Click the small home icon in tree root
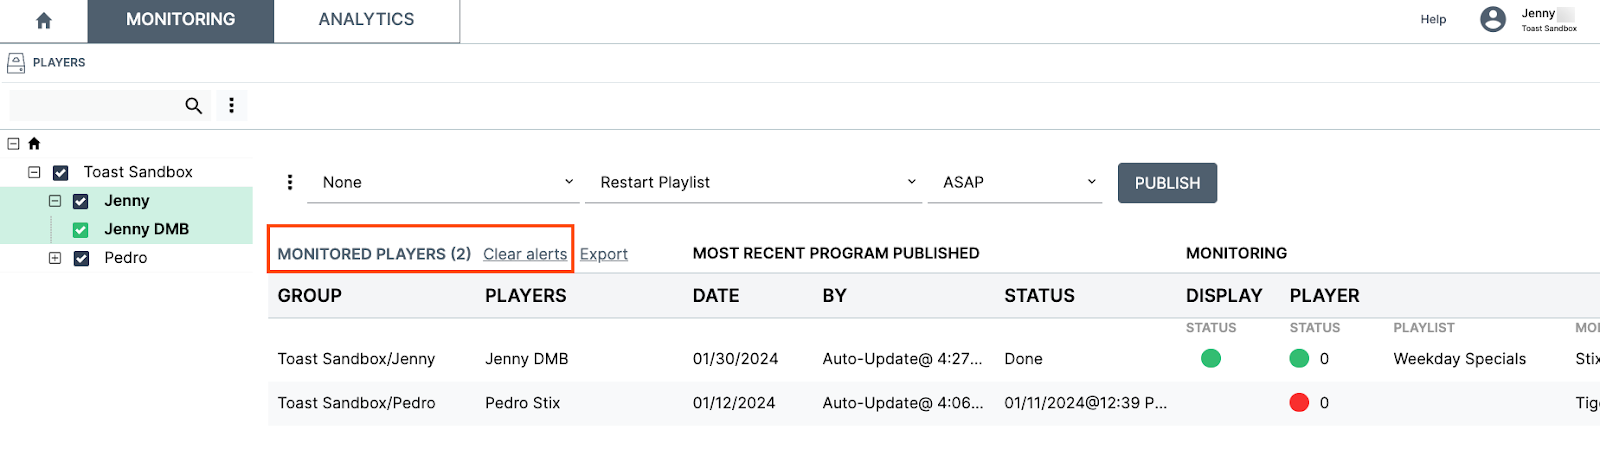 (34, 143)
